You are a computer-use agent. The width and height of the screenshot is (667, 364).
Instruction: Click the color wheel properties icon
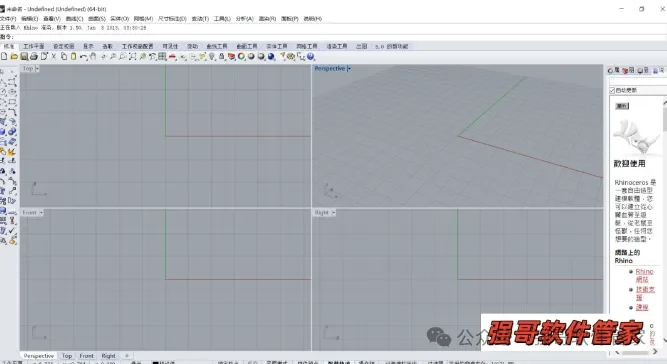tap(241, 56)
